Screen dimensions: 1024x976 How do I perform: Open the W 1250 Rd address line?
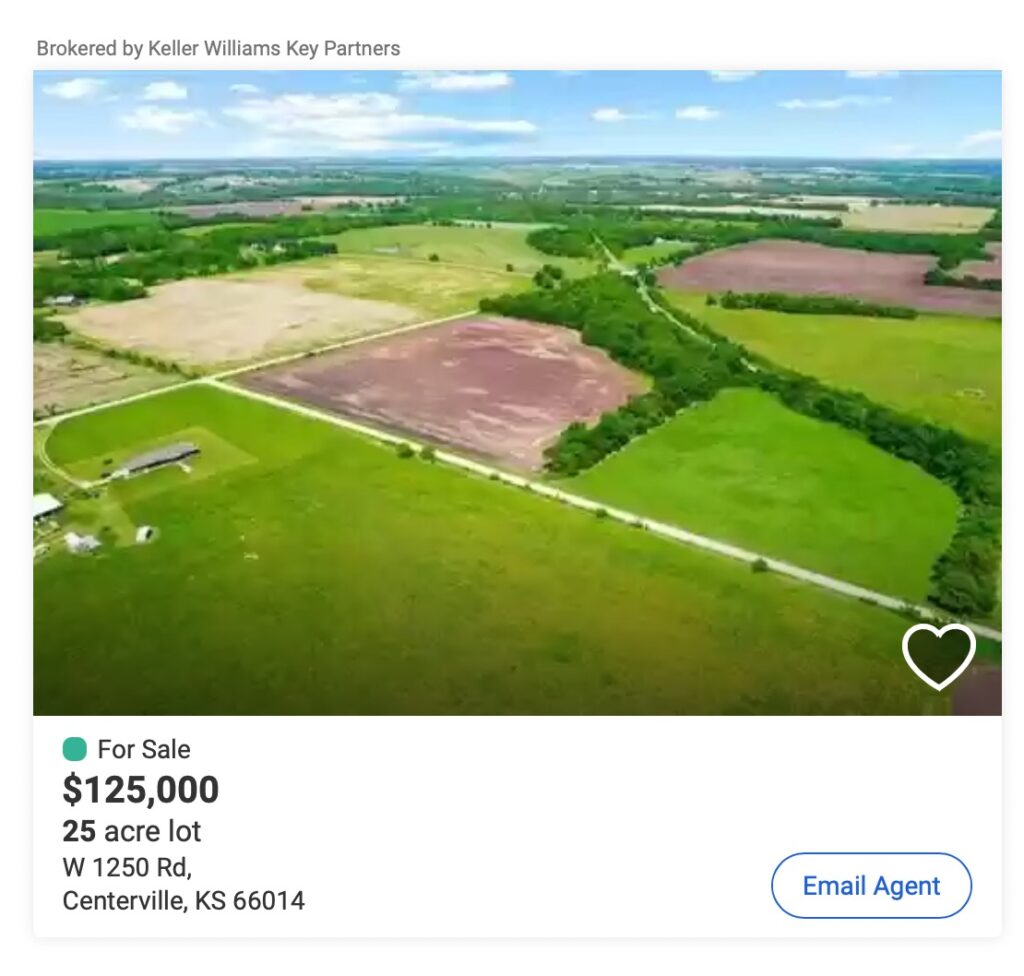(127, 866)
